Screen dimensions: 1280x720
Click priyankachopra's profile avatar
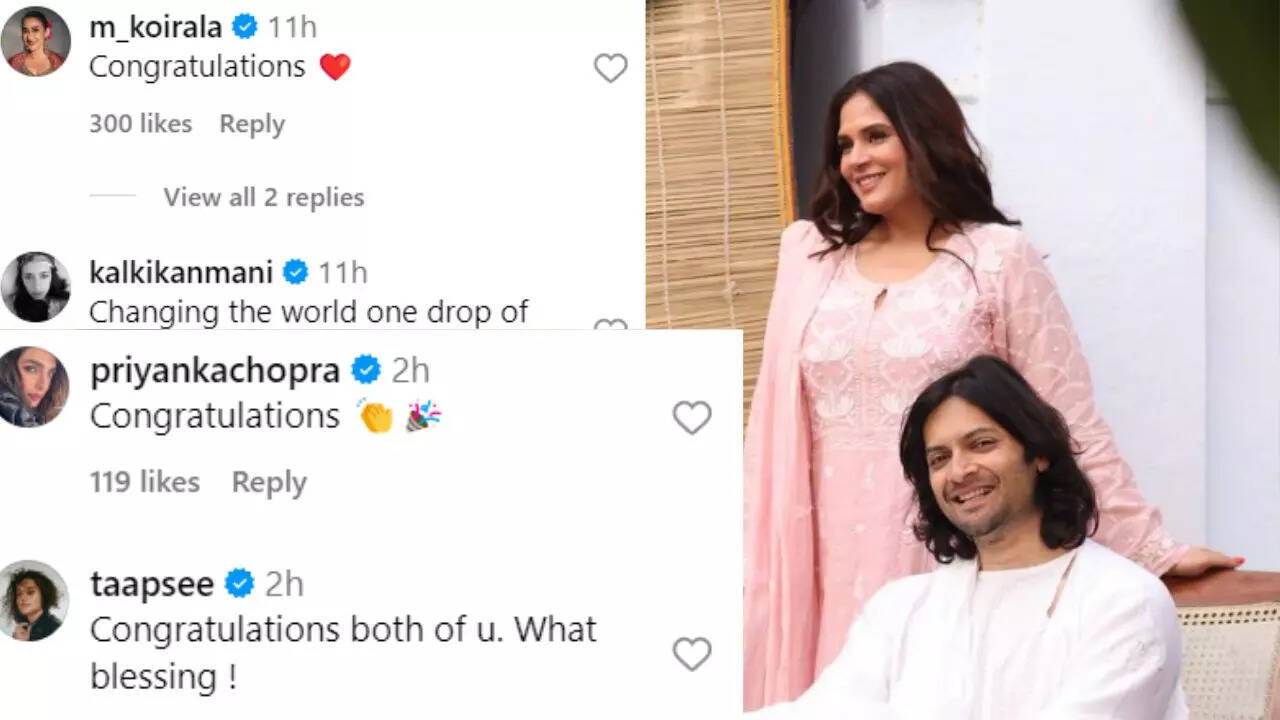click(x=34, y=387)
